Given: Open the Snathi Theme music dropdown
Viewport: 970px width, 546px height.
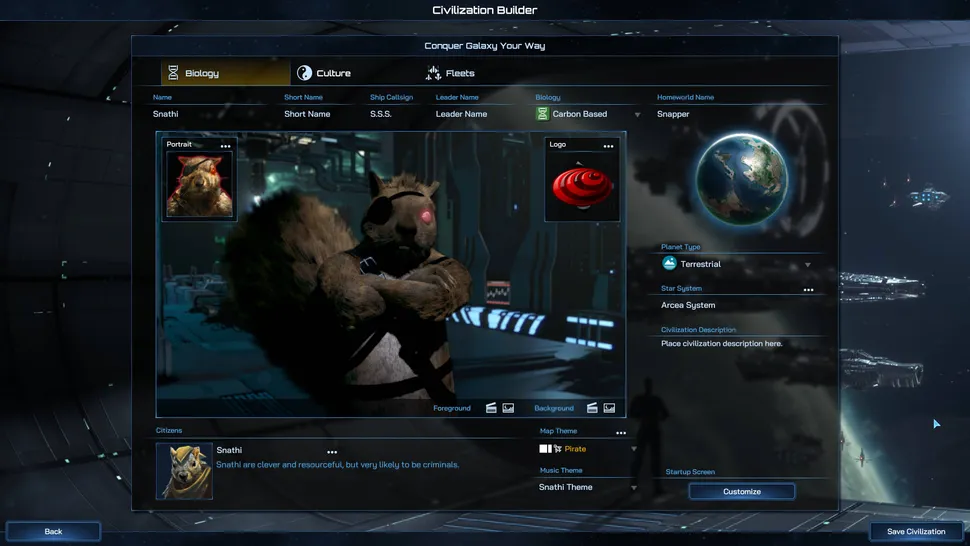Looking at the screenshot, I should (x=588, y=487).
